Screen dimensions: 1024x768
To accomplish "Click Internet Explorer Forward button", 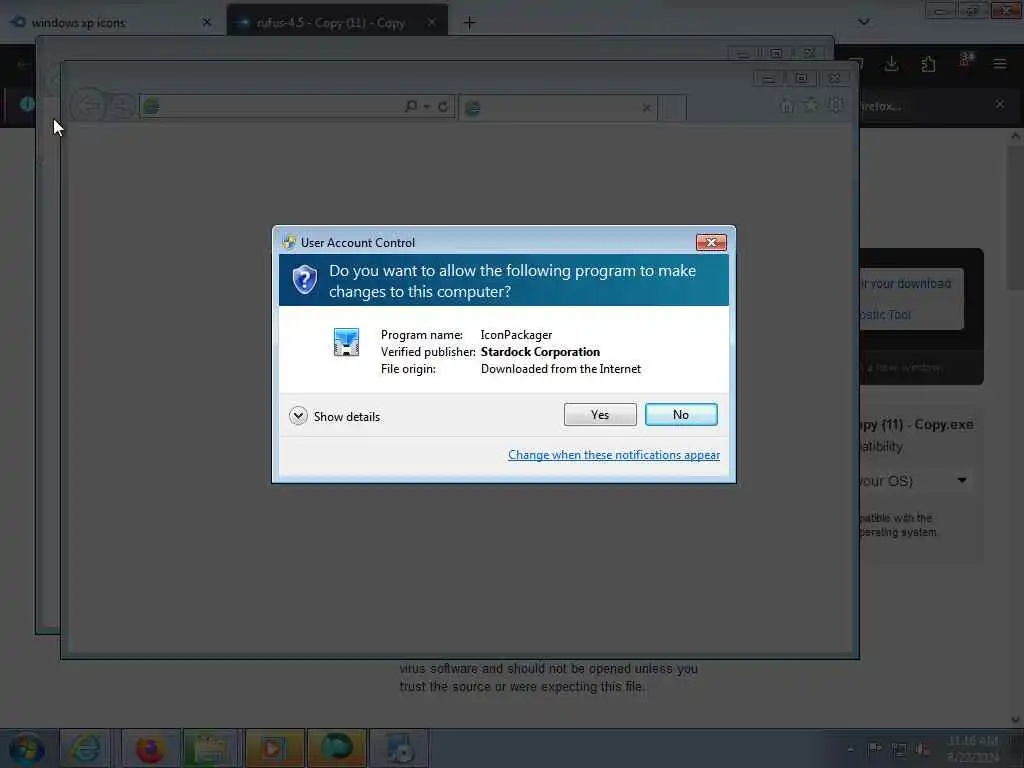I will coord(121,105).
